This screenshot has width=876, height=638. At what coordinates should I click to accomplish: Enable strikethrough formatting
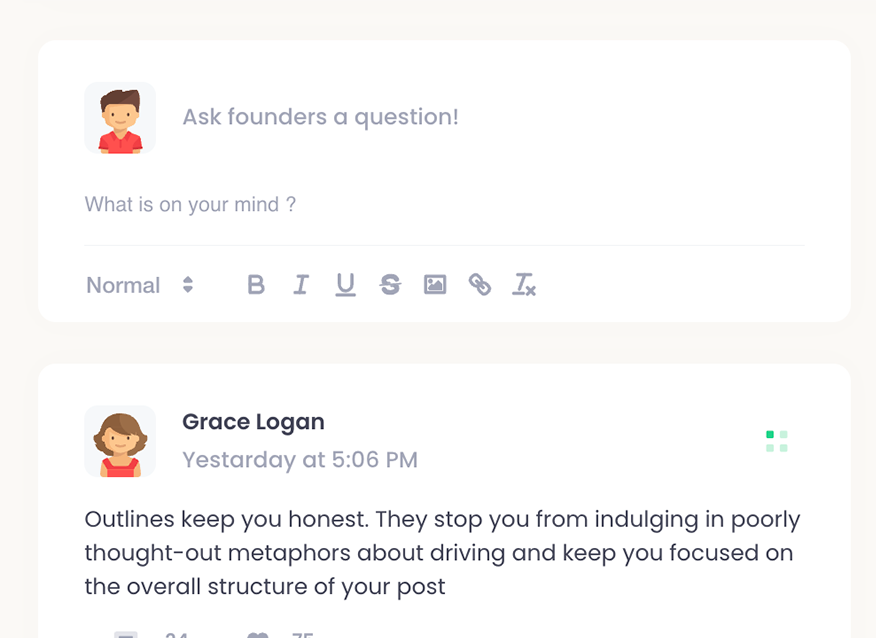click(390, 285)
